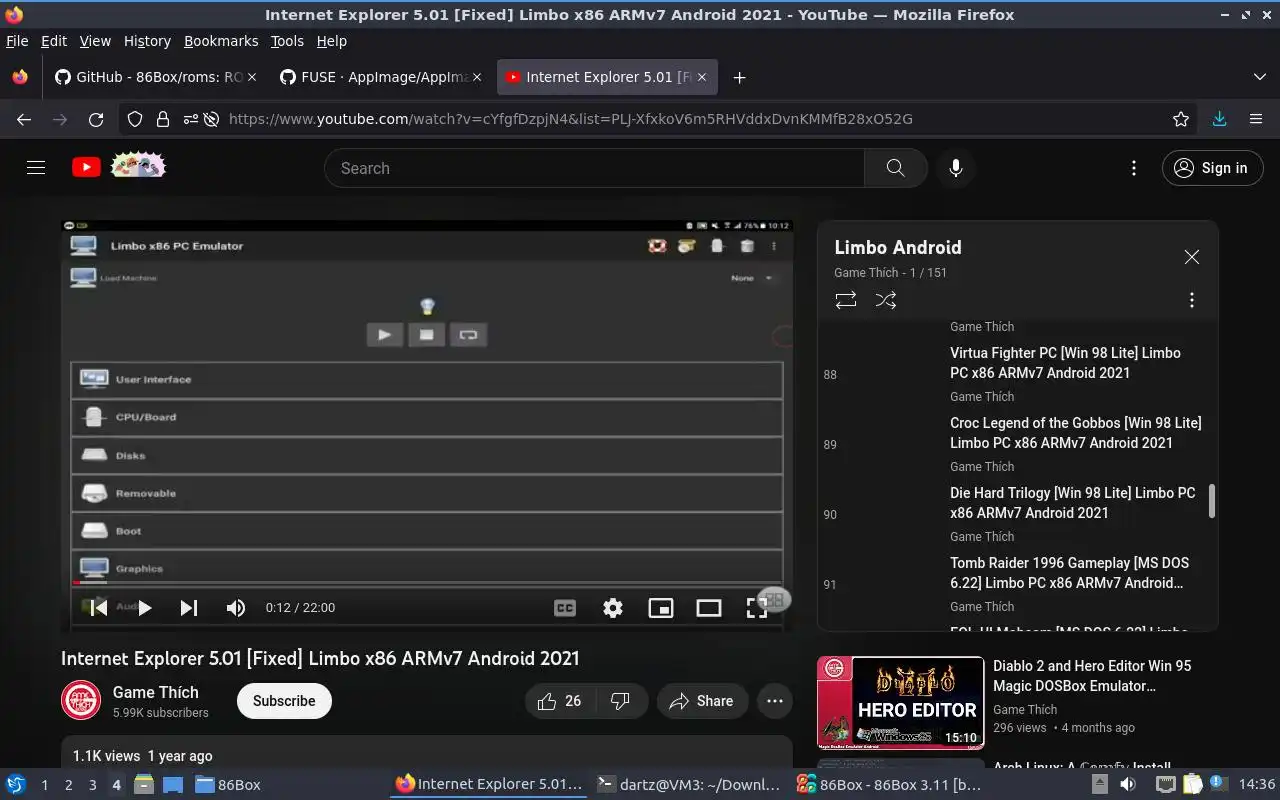Open the Firefox downloads panel
This screenshot has height=800, width=1280.
(1219, 119)
